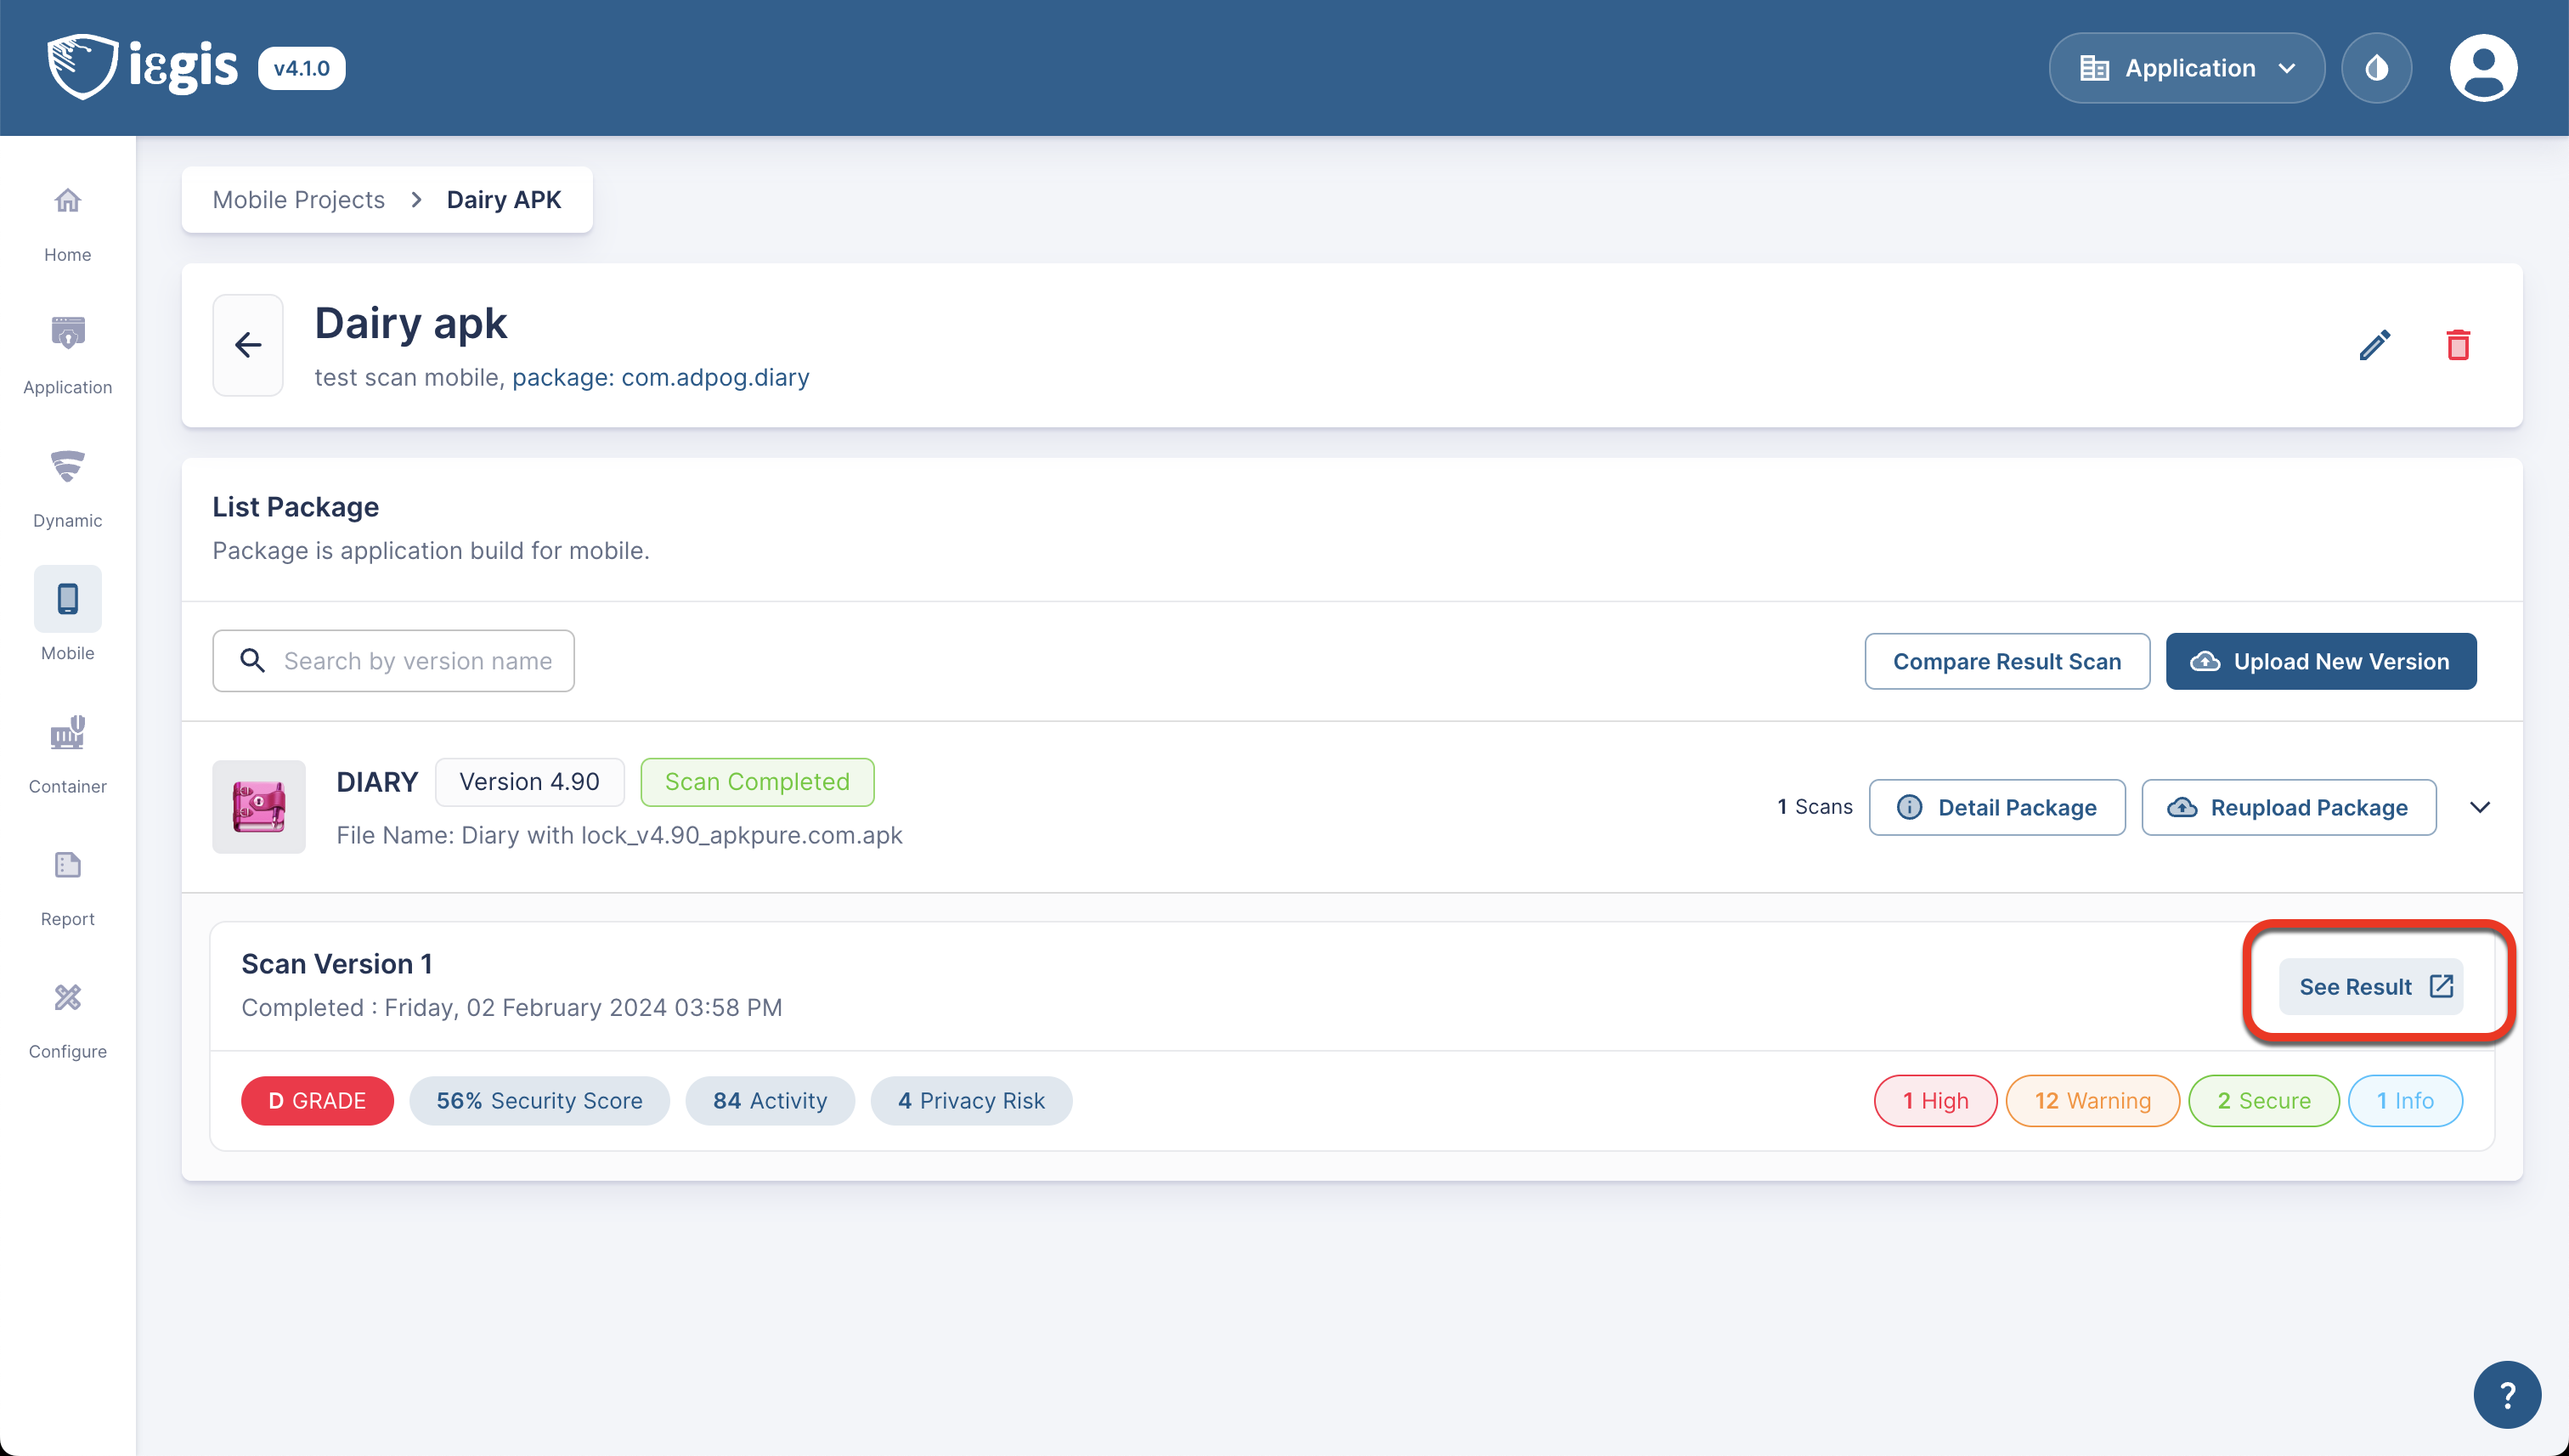The image size is (2569, 1456).
Task: Click the DIARY app thumbnail
Action: 259,807
